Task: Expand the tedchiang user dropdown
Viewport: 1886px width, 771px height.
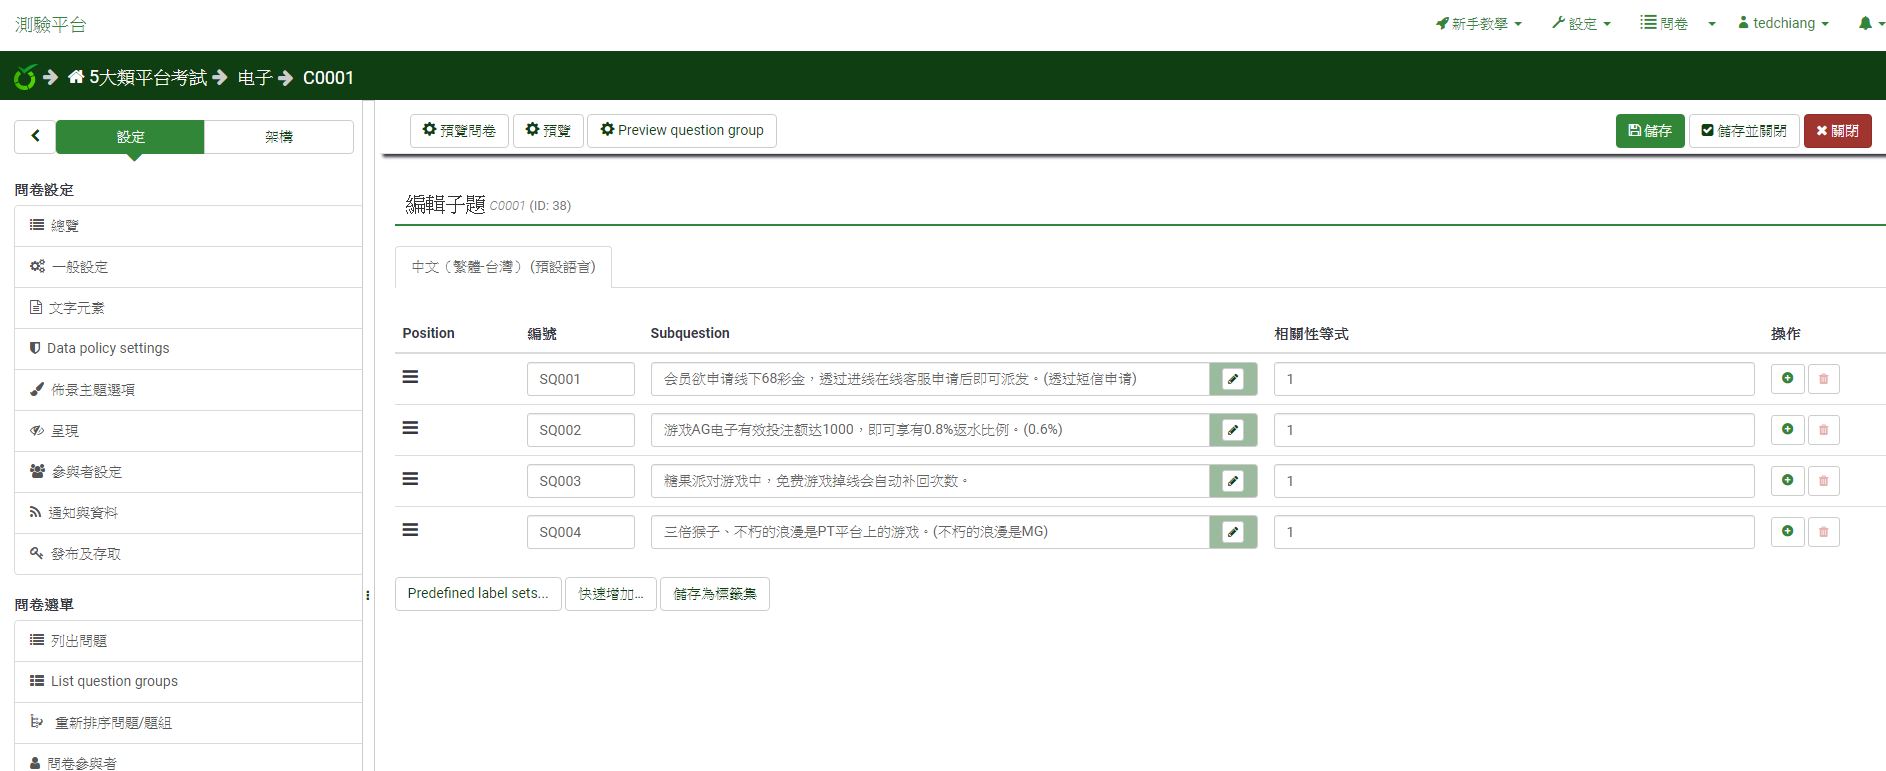Action: point(1783,23)
